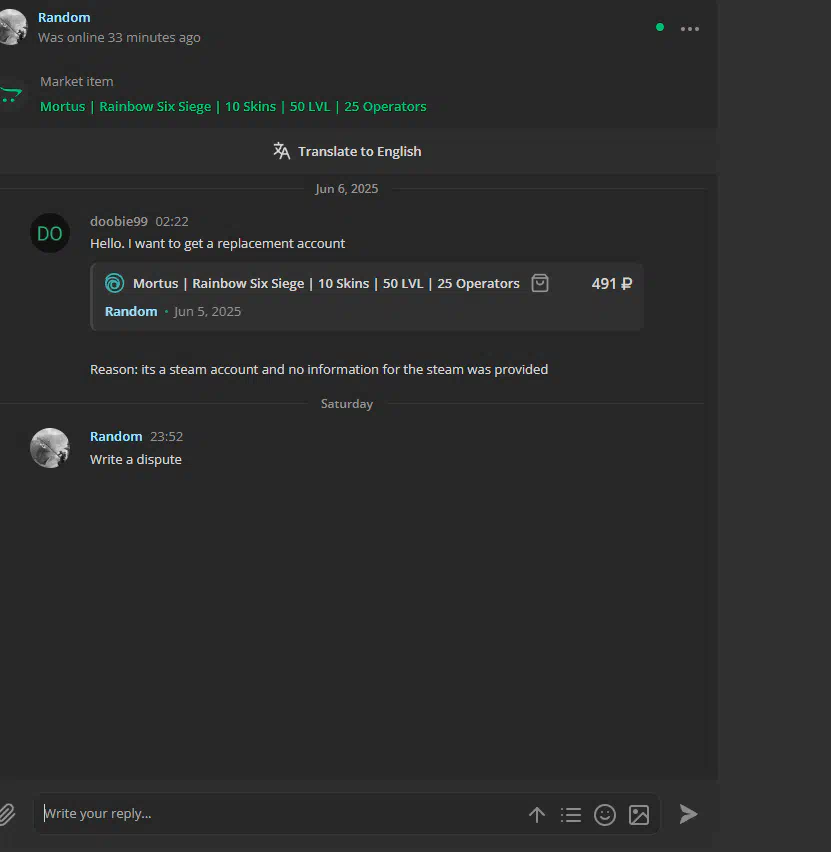Screen dimensions: 831x852
Task: Click the translate language icon
Action: pos(282,151)
